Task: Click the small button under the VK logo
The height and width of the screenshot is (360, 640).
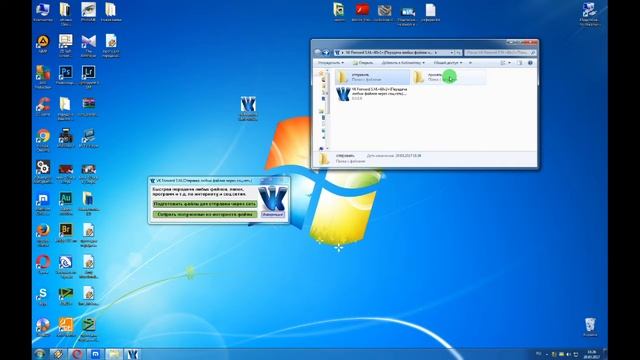Action: point(272,214)
